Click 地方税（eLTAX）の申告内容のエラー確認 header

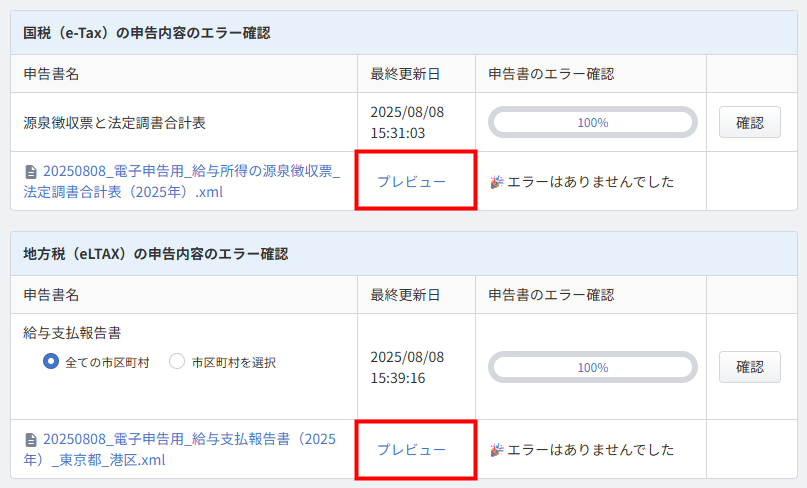pos(155,254)
